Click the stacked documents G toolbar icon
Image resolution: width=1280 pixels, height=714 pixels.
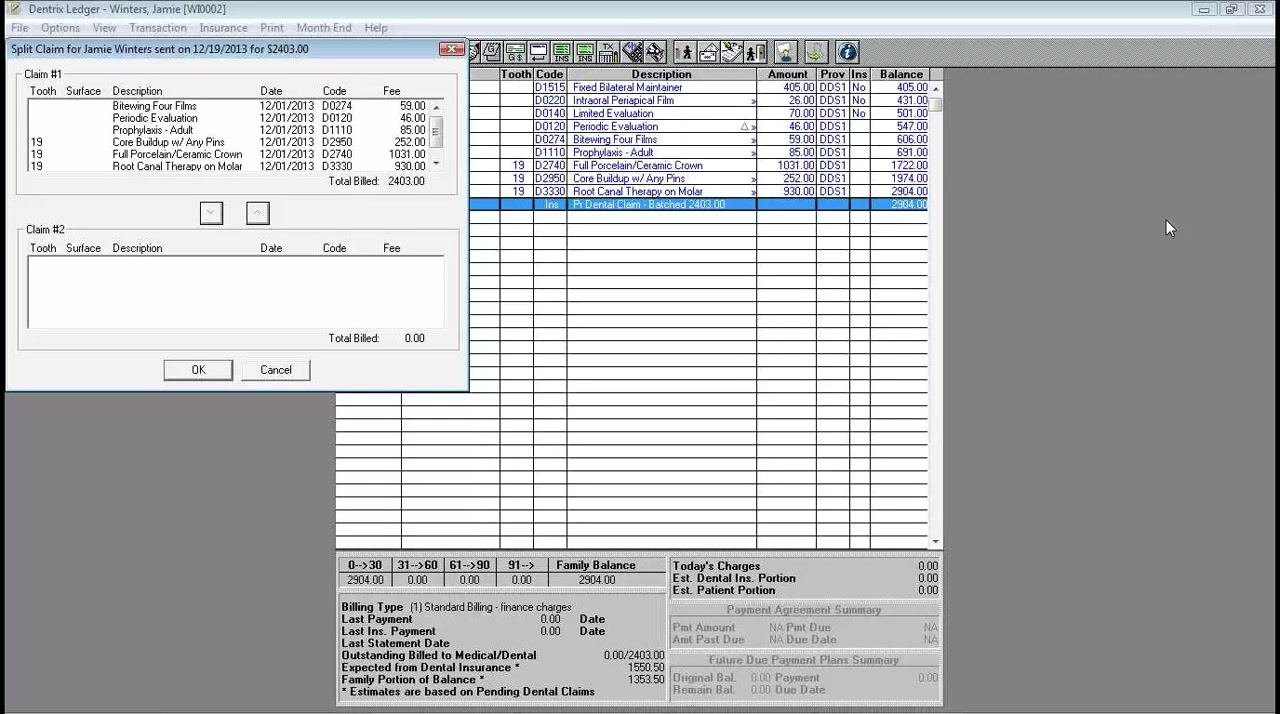coord(491,52)
